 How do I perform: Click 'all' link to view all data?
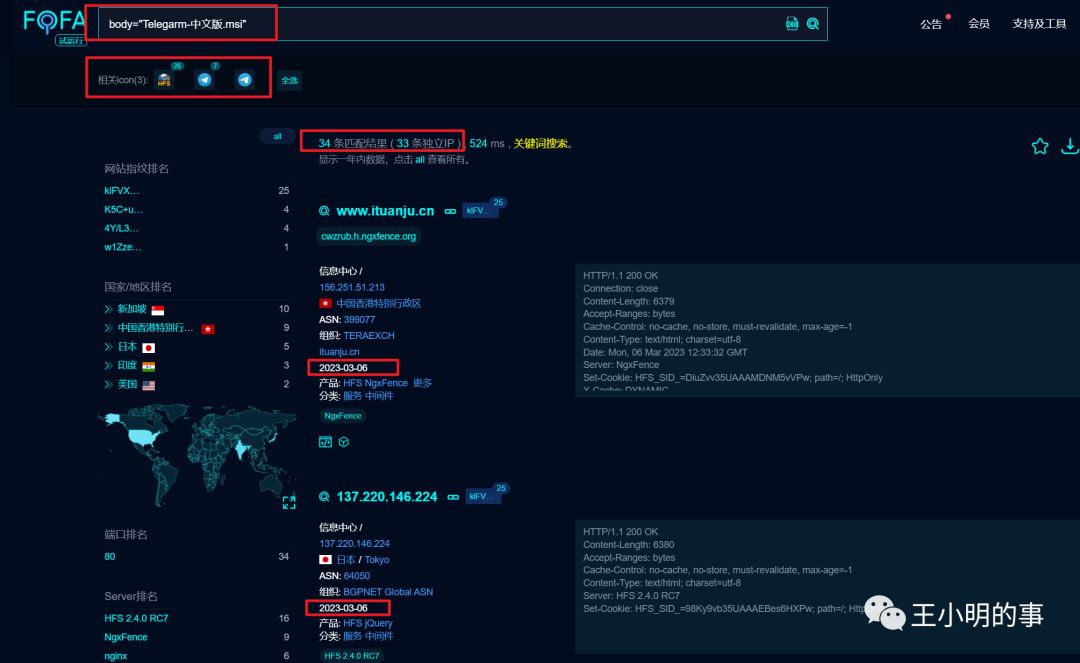click(419, 160)
